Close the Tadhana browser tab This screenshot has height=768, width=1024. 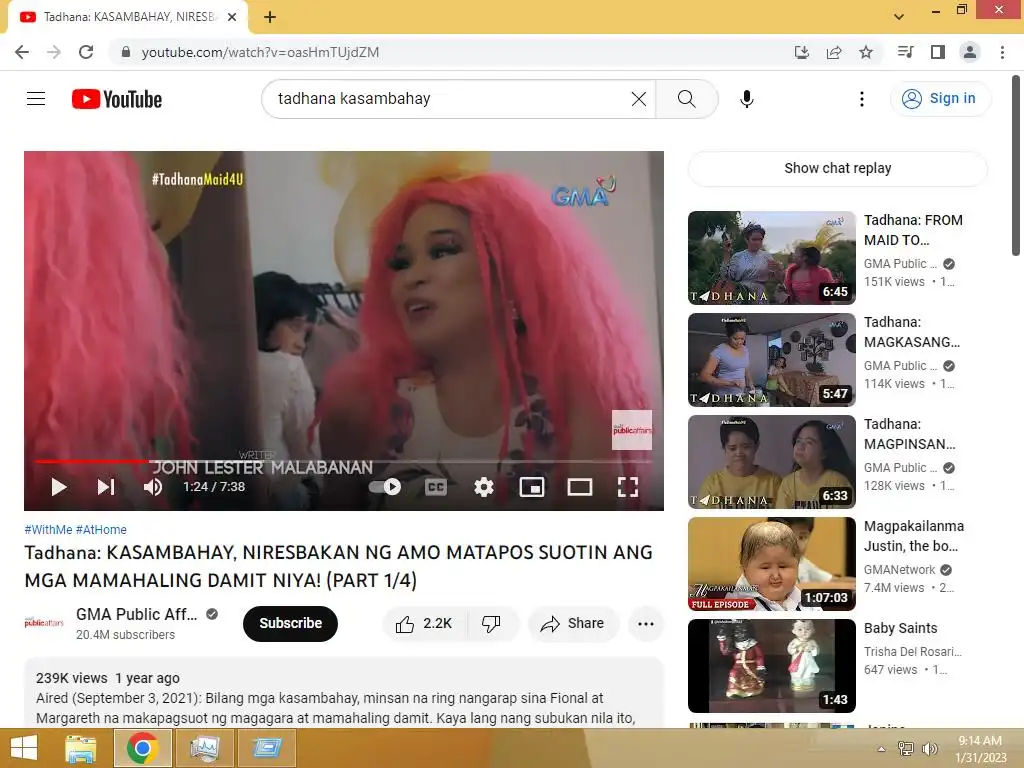point(232,17)
